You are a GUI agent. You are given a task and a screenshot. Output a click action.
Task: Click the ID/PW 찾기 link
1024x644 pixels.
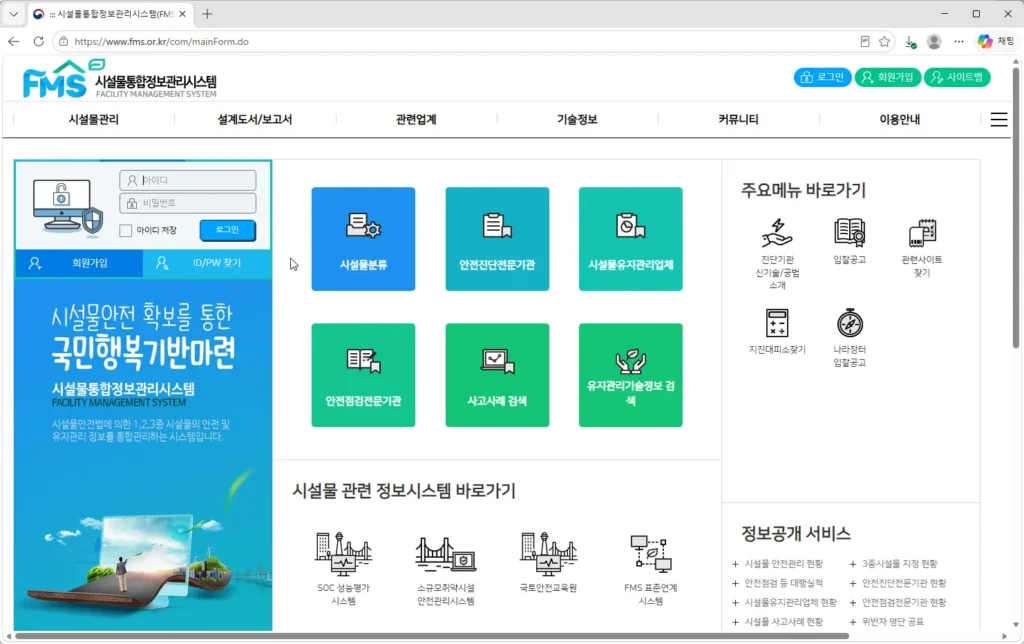pos(207,263)
